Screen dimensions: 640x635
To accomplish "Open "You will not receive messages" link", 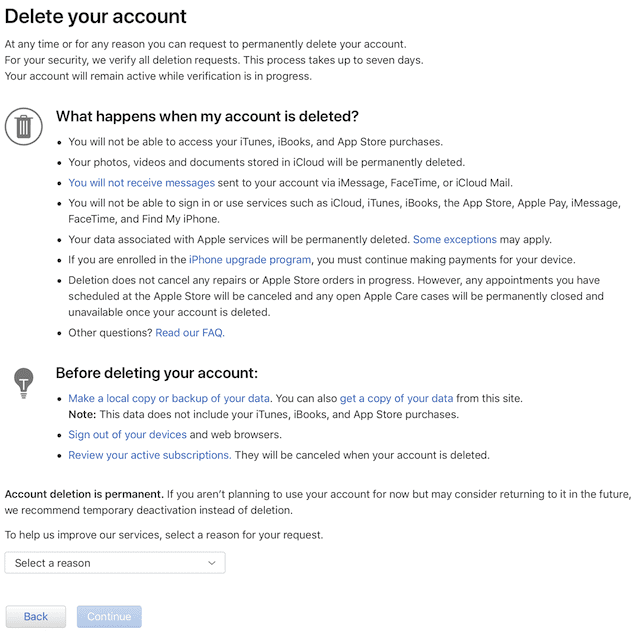I will point(141,183).
